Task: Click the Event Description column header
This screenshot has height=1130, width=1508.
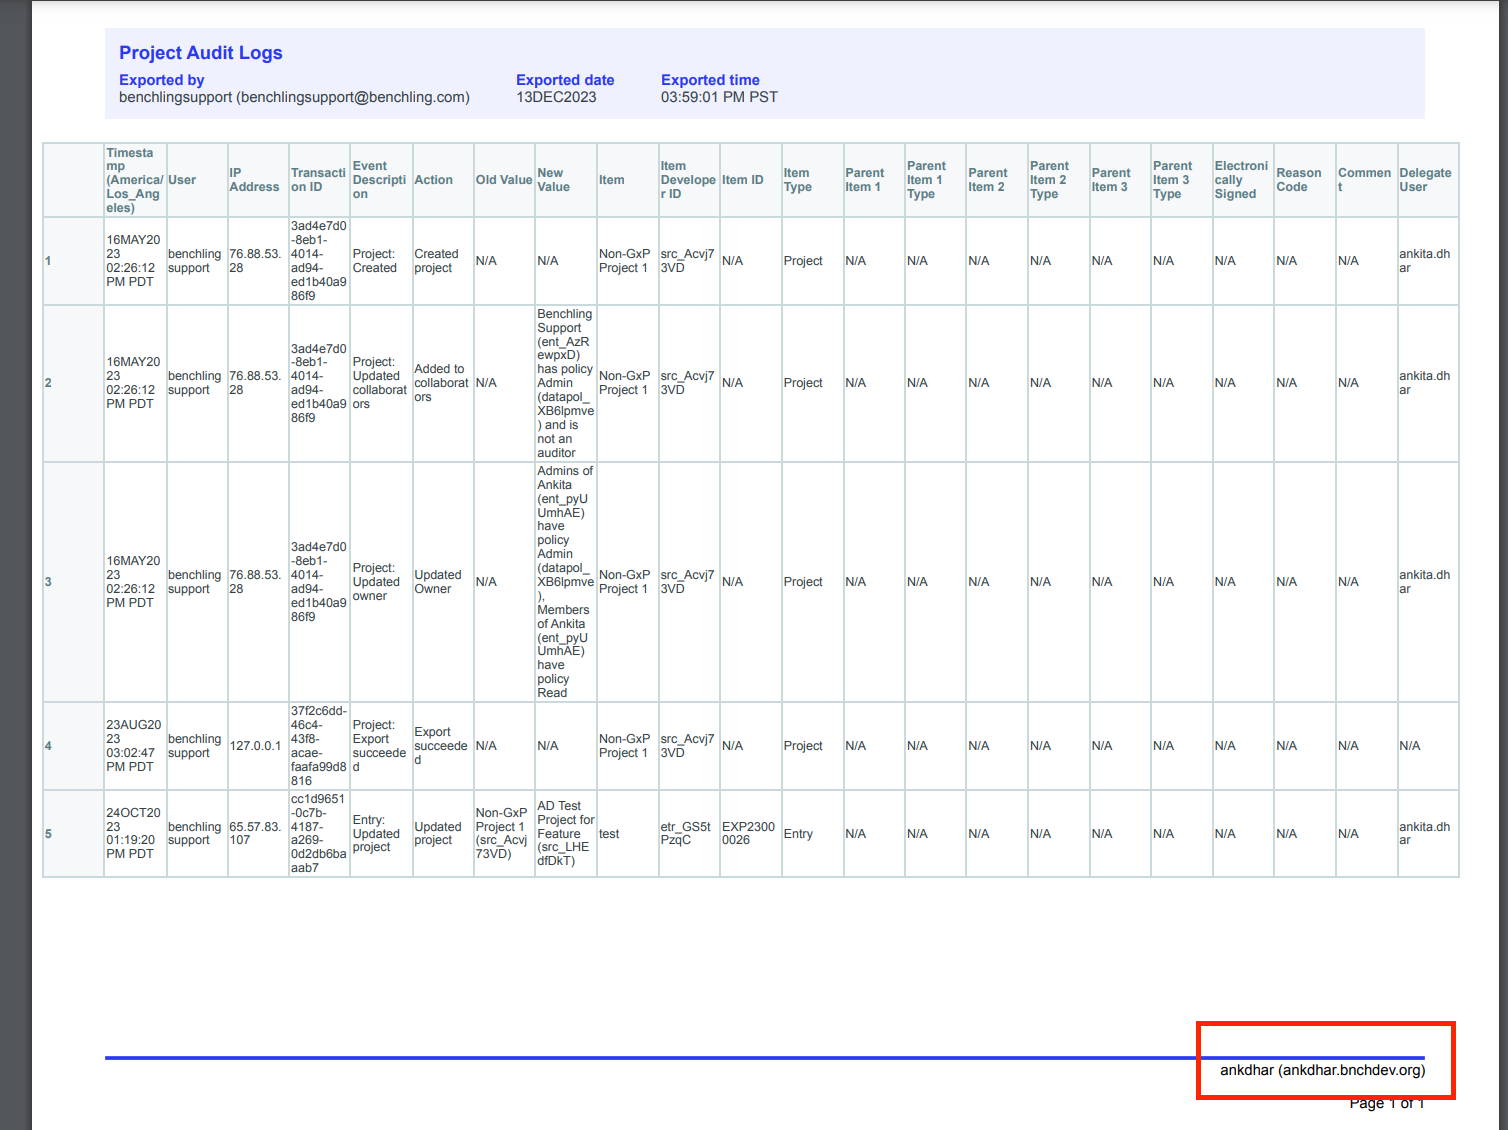Action: [381, 180]
